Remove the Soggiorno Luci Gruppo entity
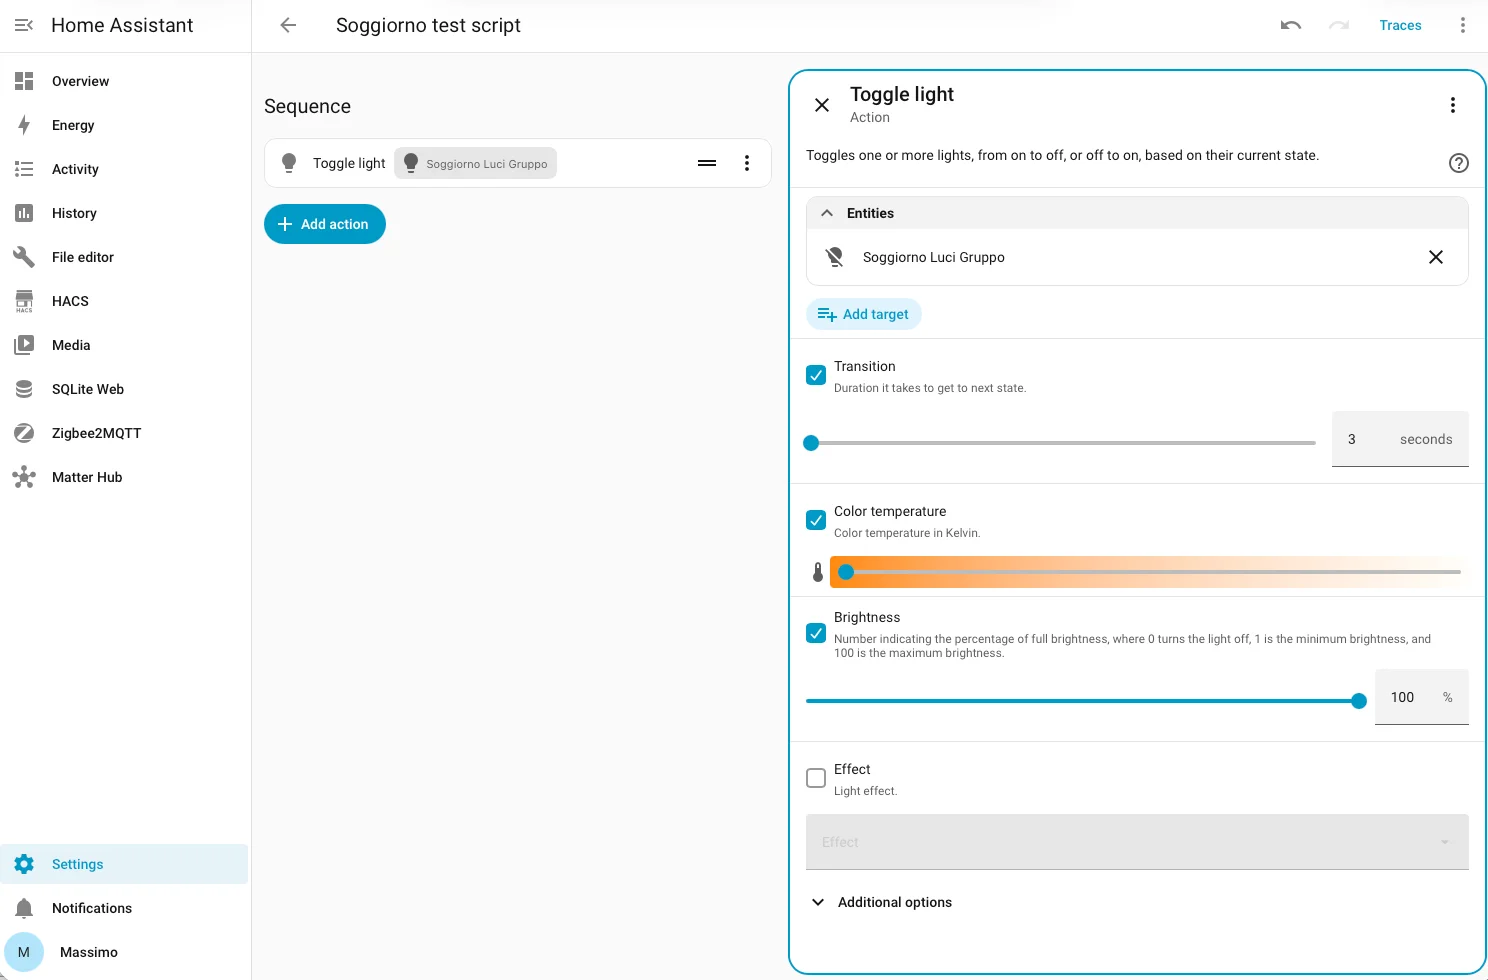The width and height of the screenshot is (1488, 980). [x=1436, y=257]
